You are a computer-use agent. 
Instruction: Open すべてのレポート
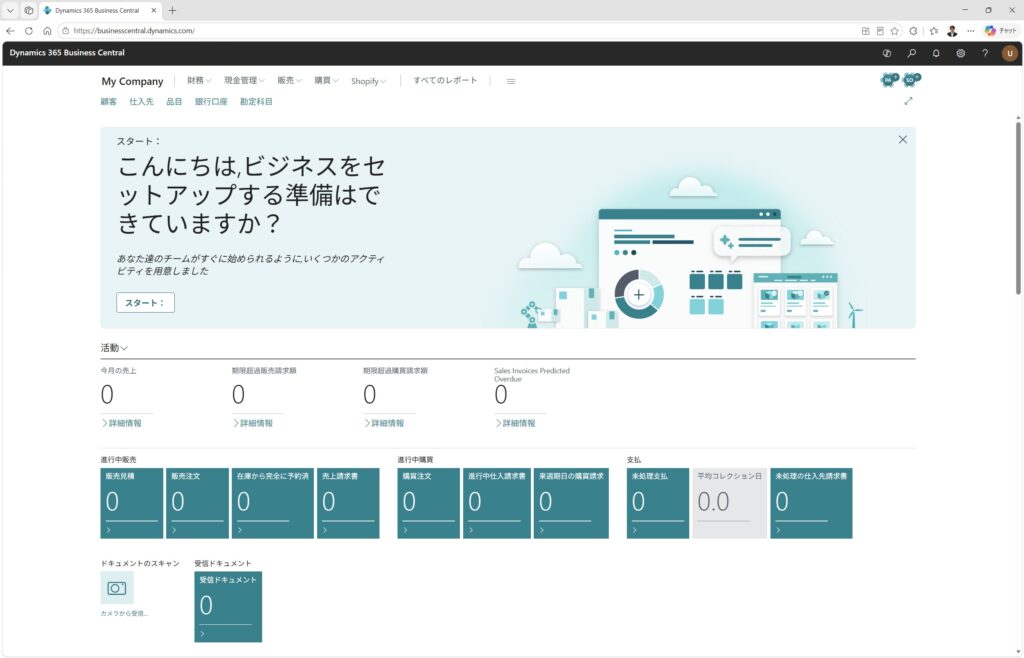coord(445,80)
